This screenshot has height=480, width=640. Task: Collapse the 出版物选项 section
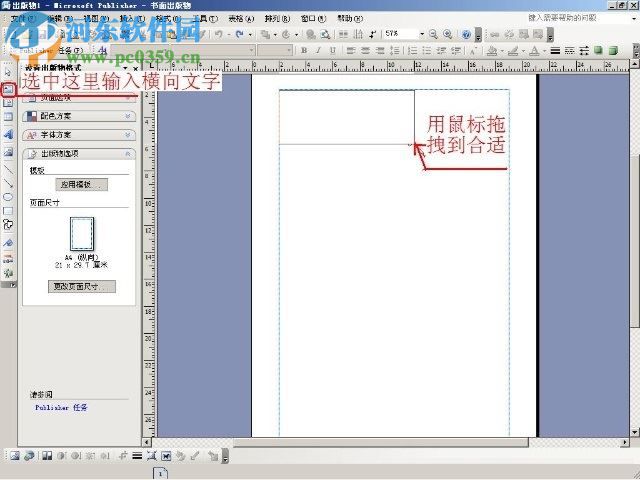click(x=79, y=154)
